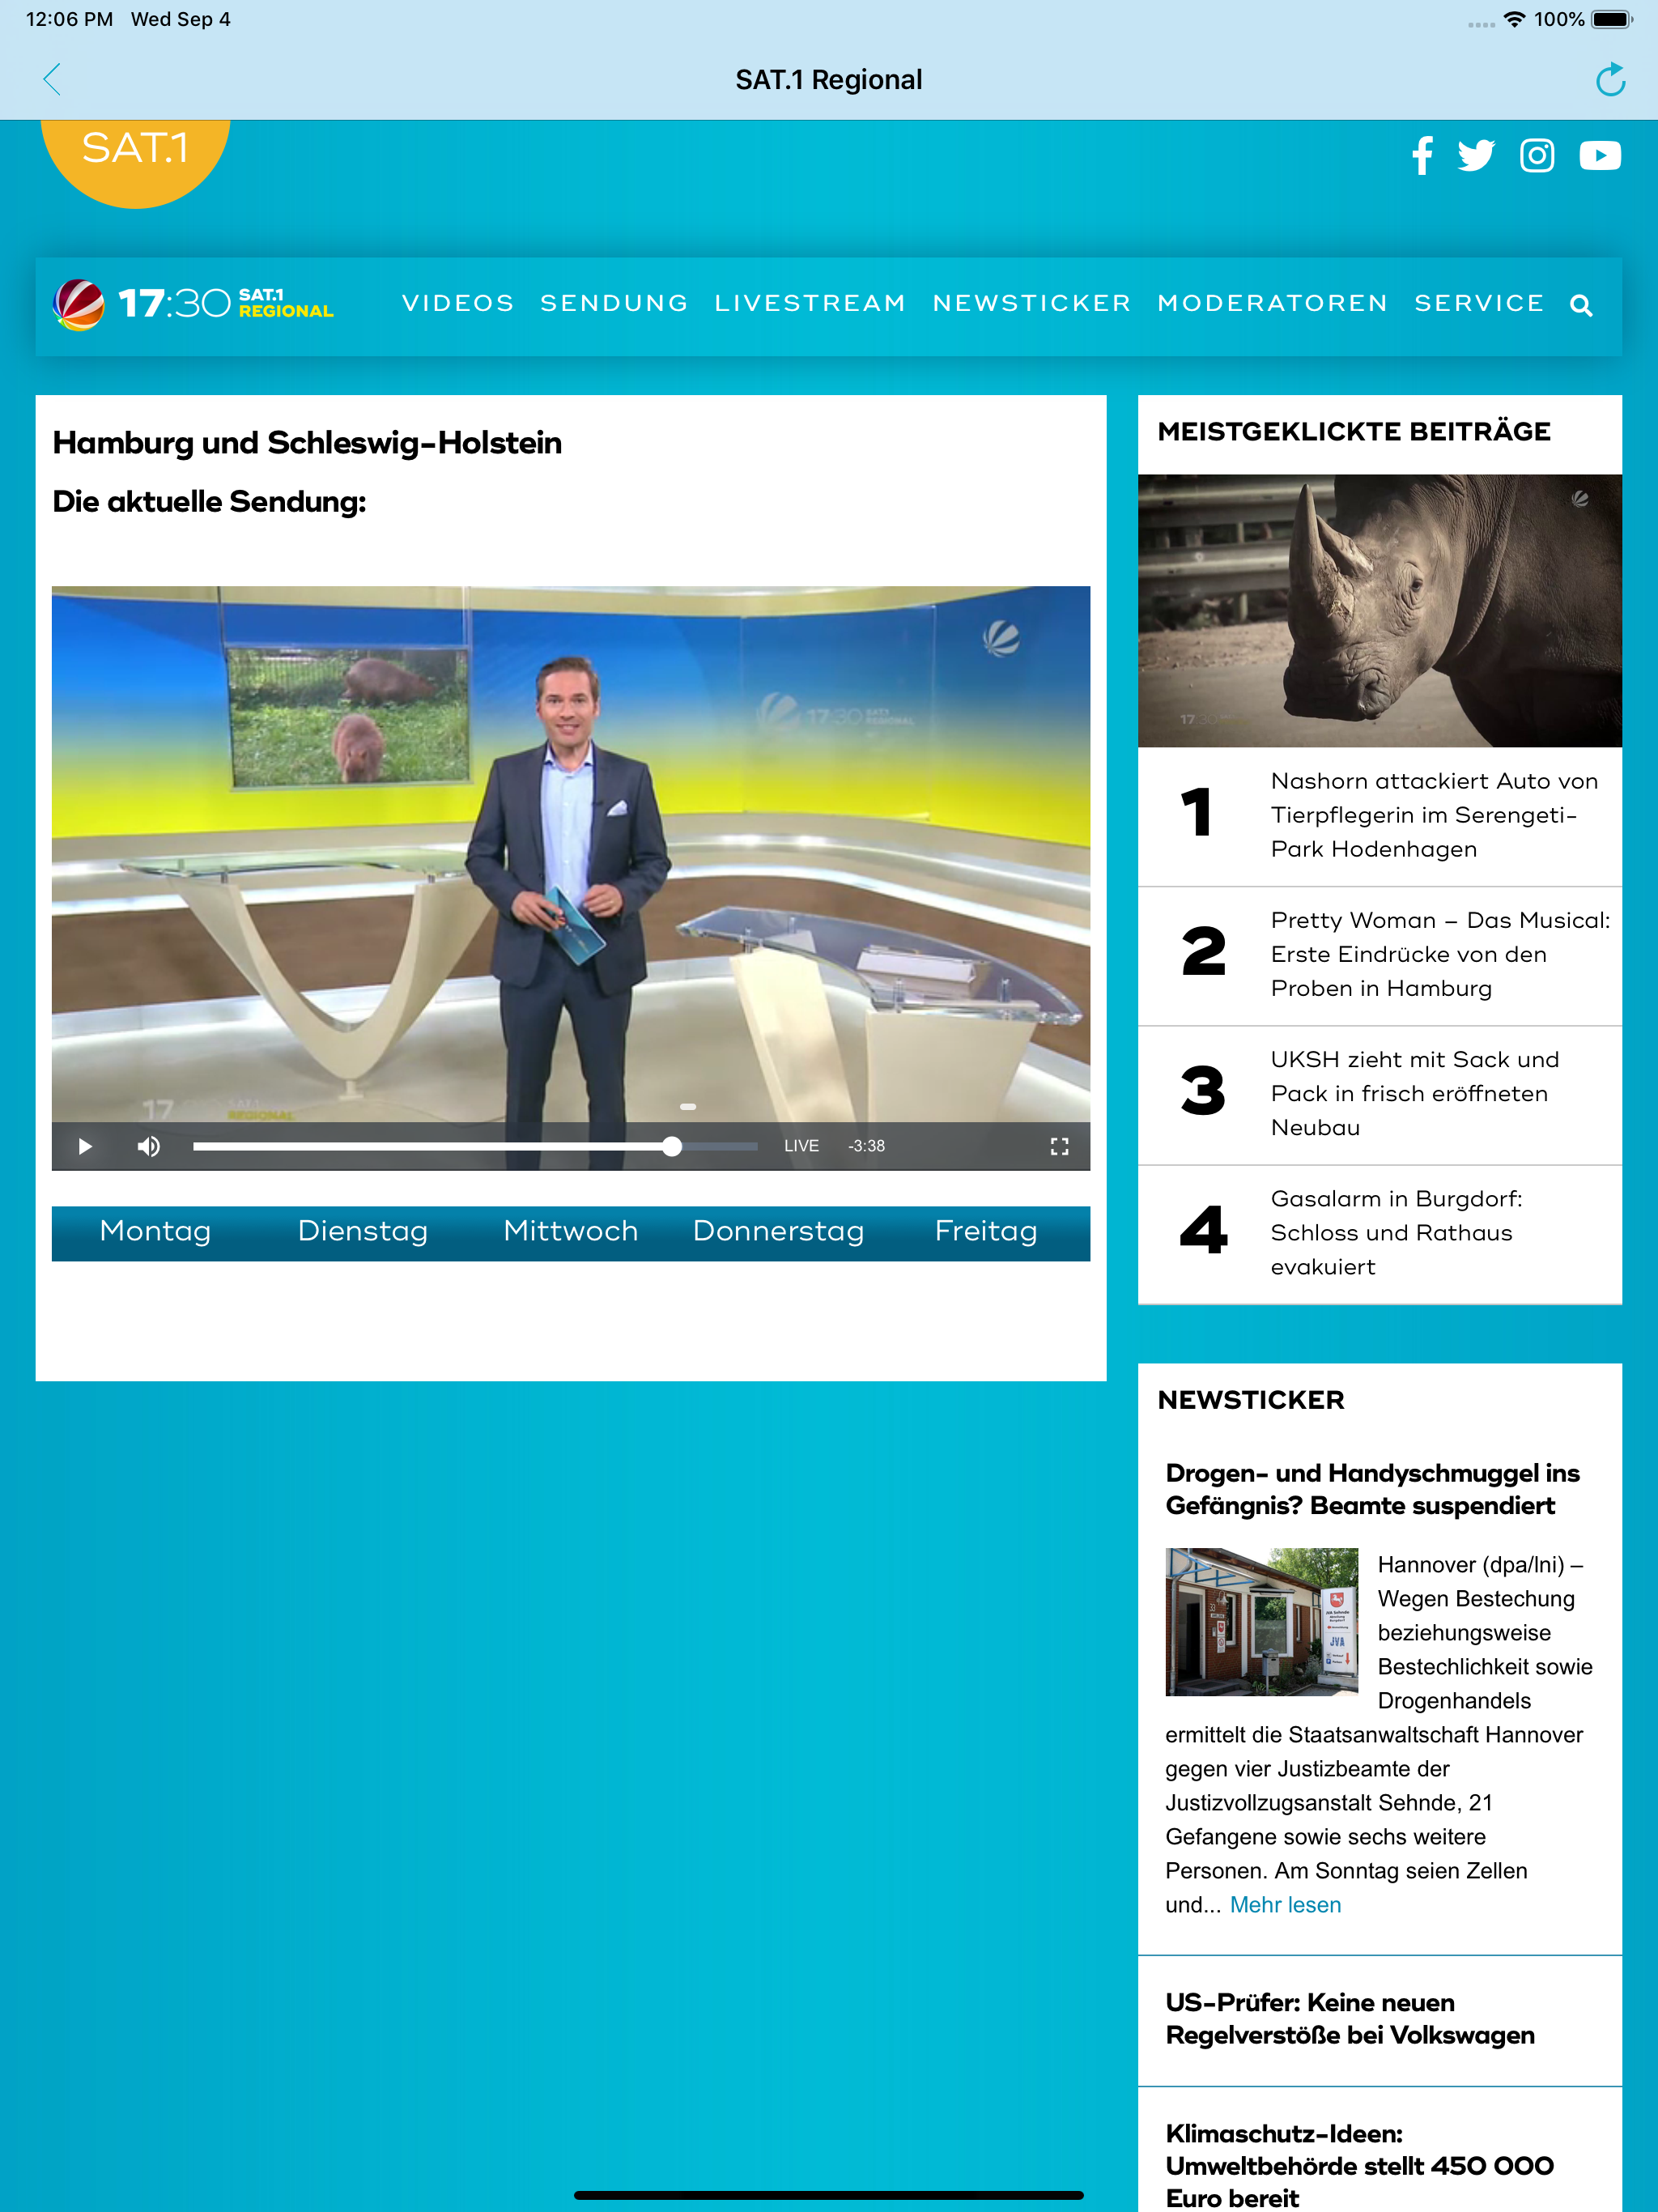This screenshot has width=1658, height=2212.
Task: Select the Freitag tab
Action: click(x=986, y=1232)
